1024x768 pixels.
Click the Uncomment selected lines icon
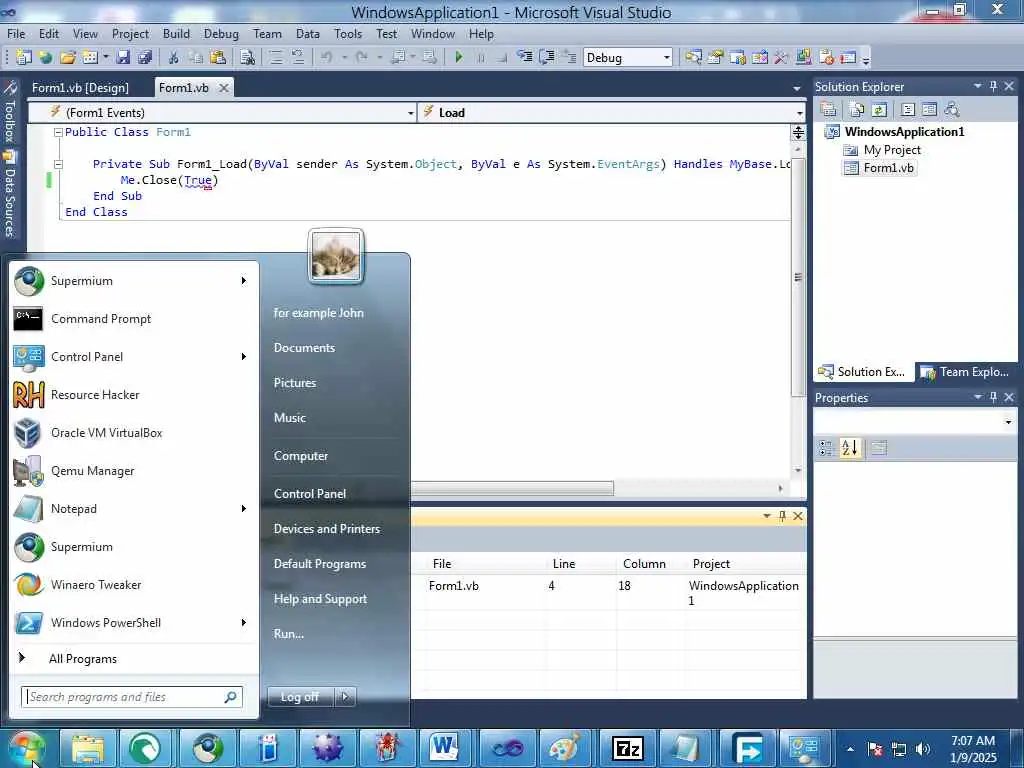click(x=298, y=57)
